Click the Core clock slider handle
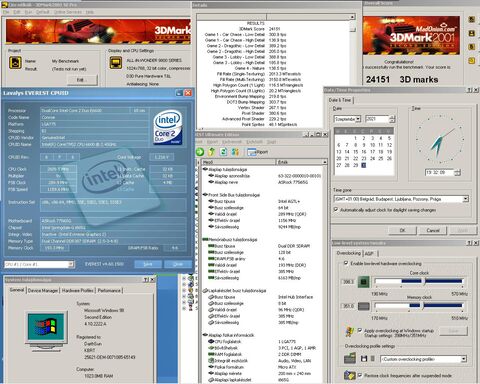The image size is (480, 384). (x=423, y=282)
